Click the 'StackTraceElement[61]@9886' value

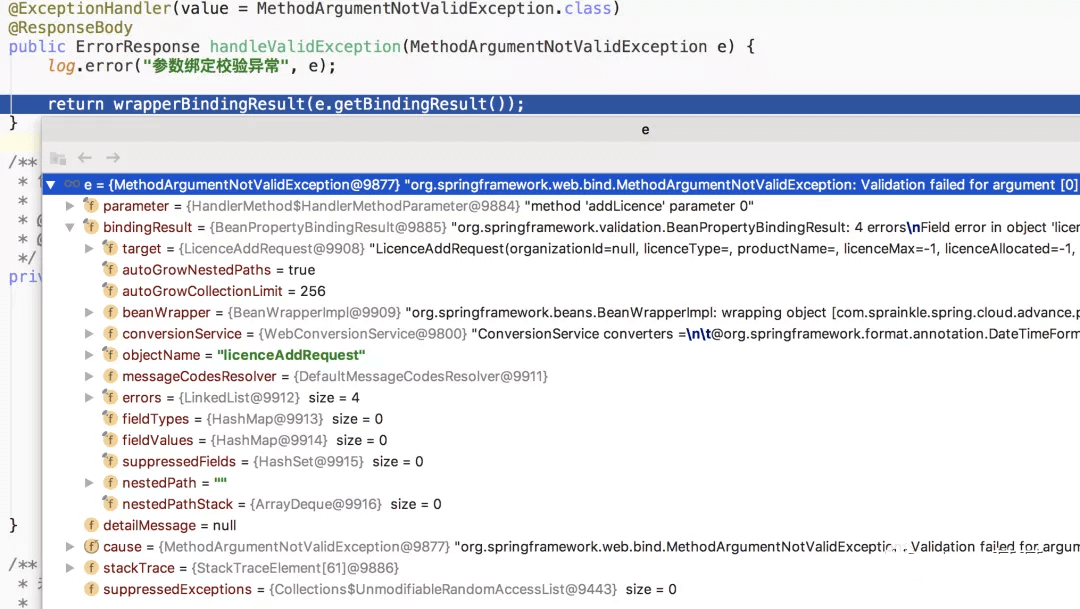(295, 568)
